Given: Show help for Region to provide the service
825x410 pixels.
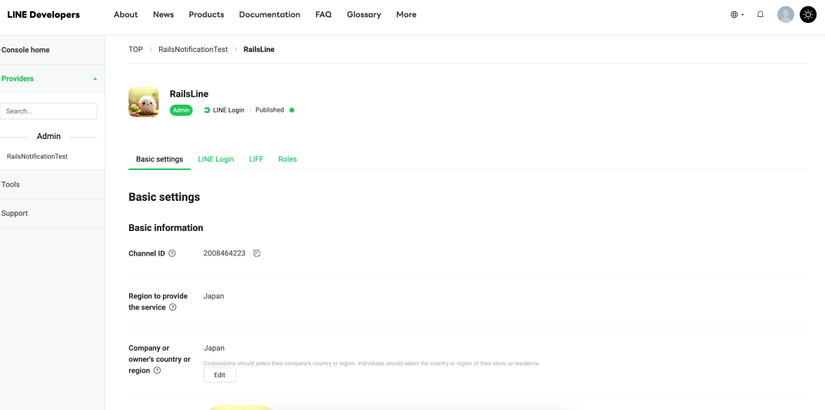Looking at the screenshot, I should click(x=173, y=307).
